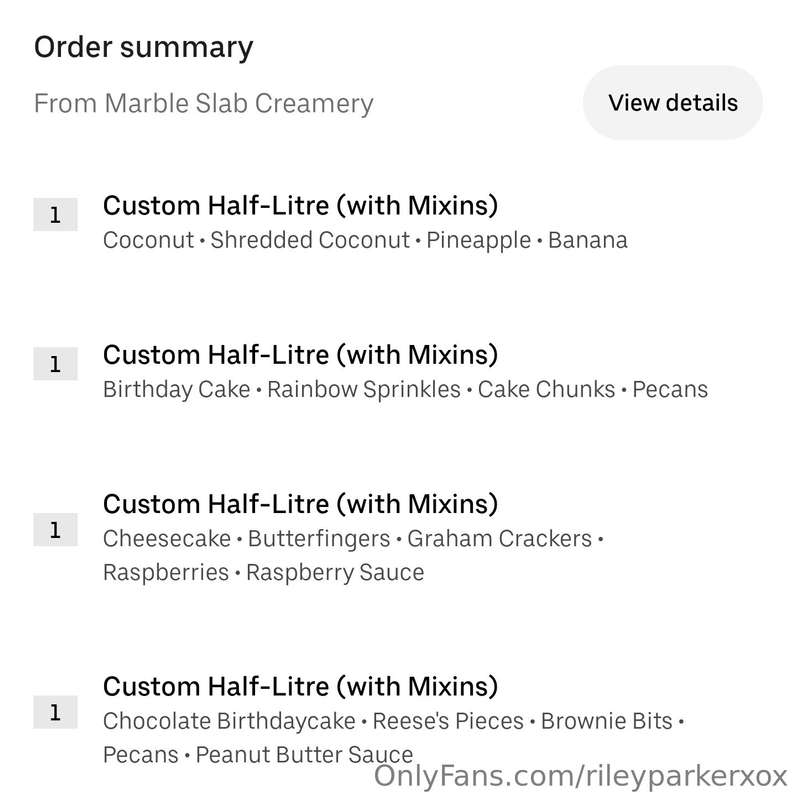The height and width of the screenshot is (800, 796).
Task: Click the Cheesecake, Butterfingers, Graham Crackers line
Action: pos(353,539)
